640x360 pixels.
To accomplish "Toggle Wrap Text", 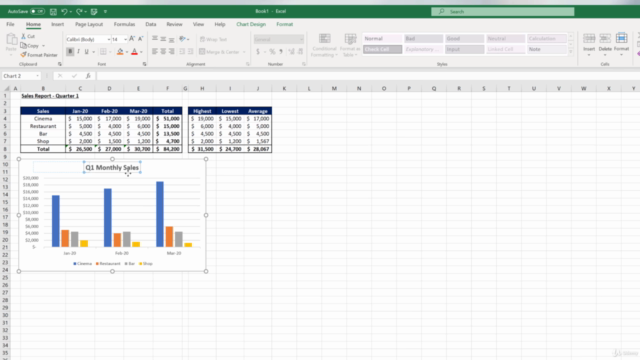I will tap(213, 39).
